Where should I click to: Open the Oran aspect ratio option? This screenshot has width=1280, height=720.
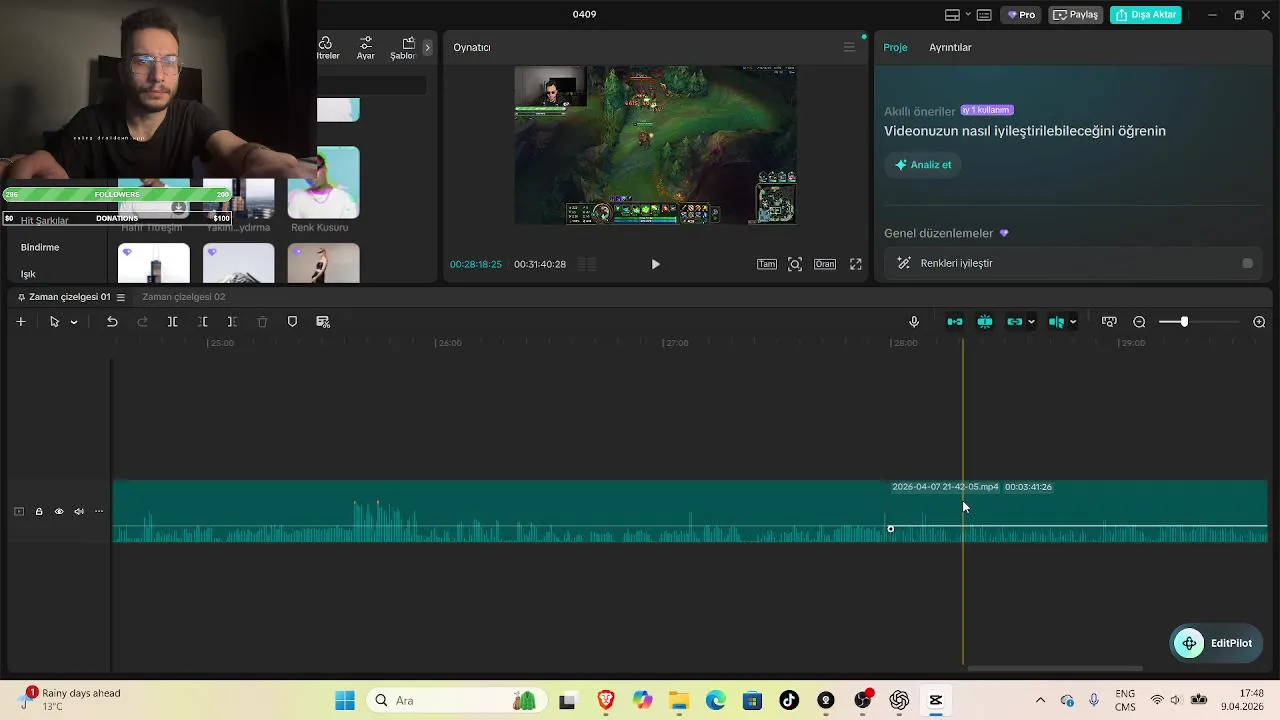pyautogui.click(x=825, y=264)
